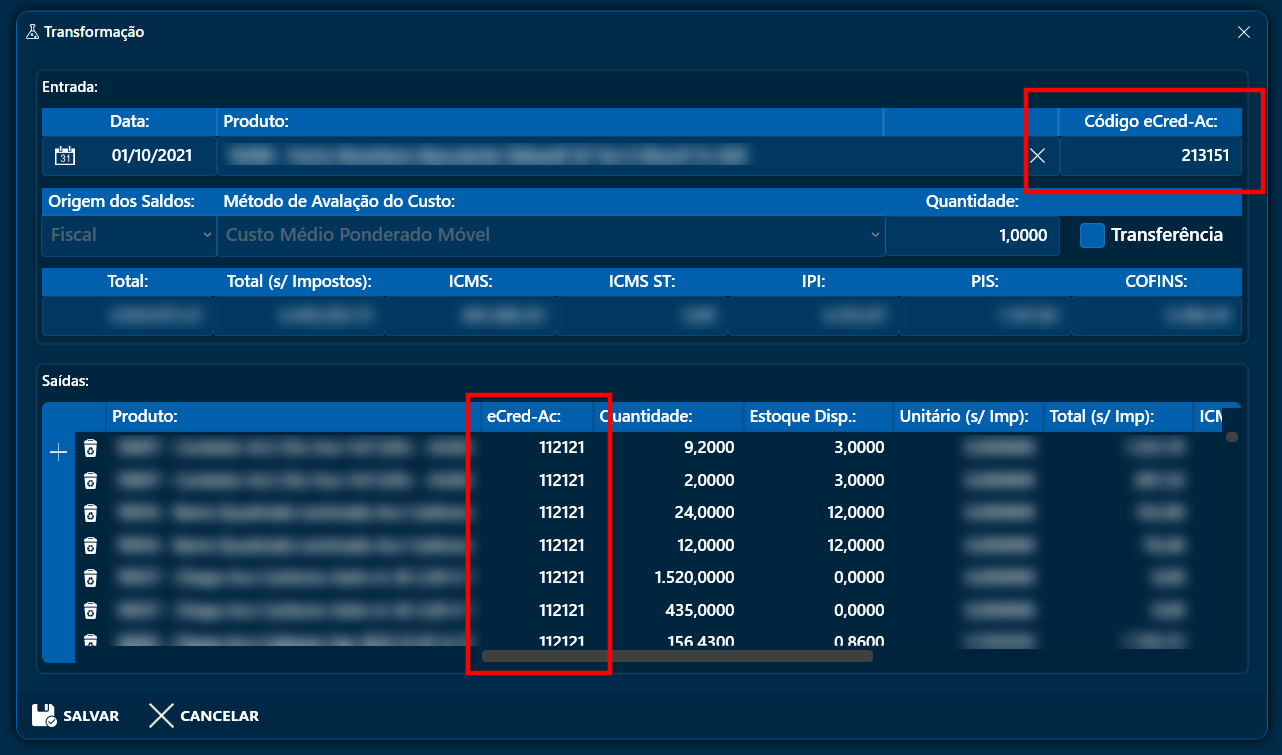This screenshot has width=1282, height=755.
Task: Clear the selected product with the X icon
Action: (1038, 156)
